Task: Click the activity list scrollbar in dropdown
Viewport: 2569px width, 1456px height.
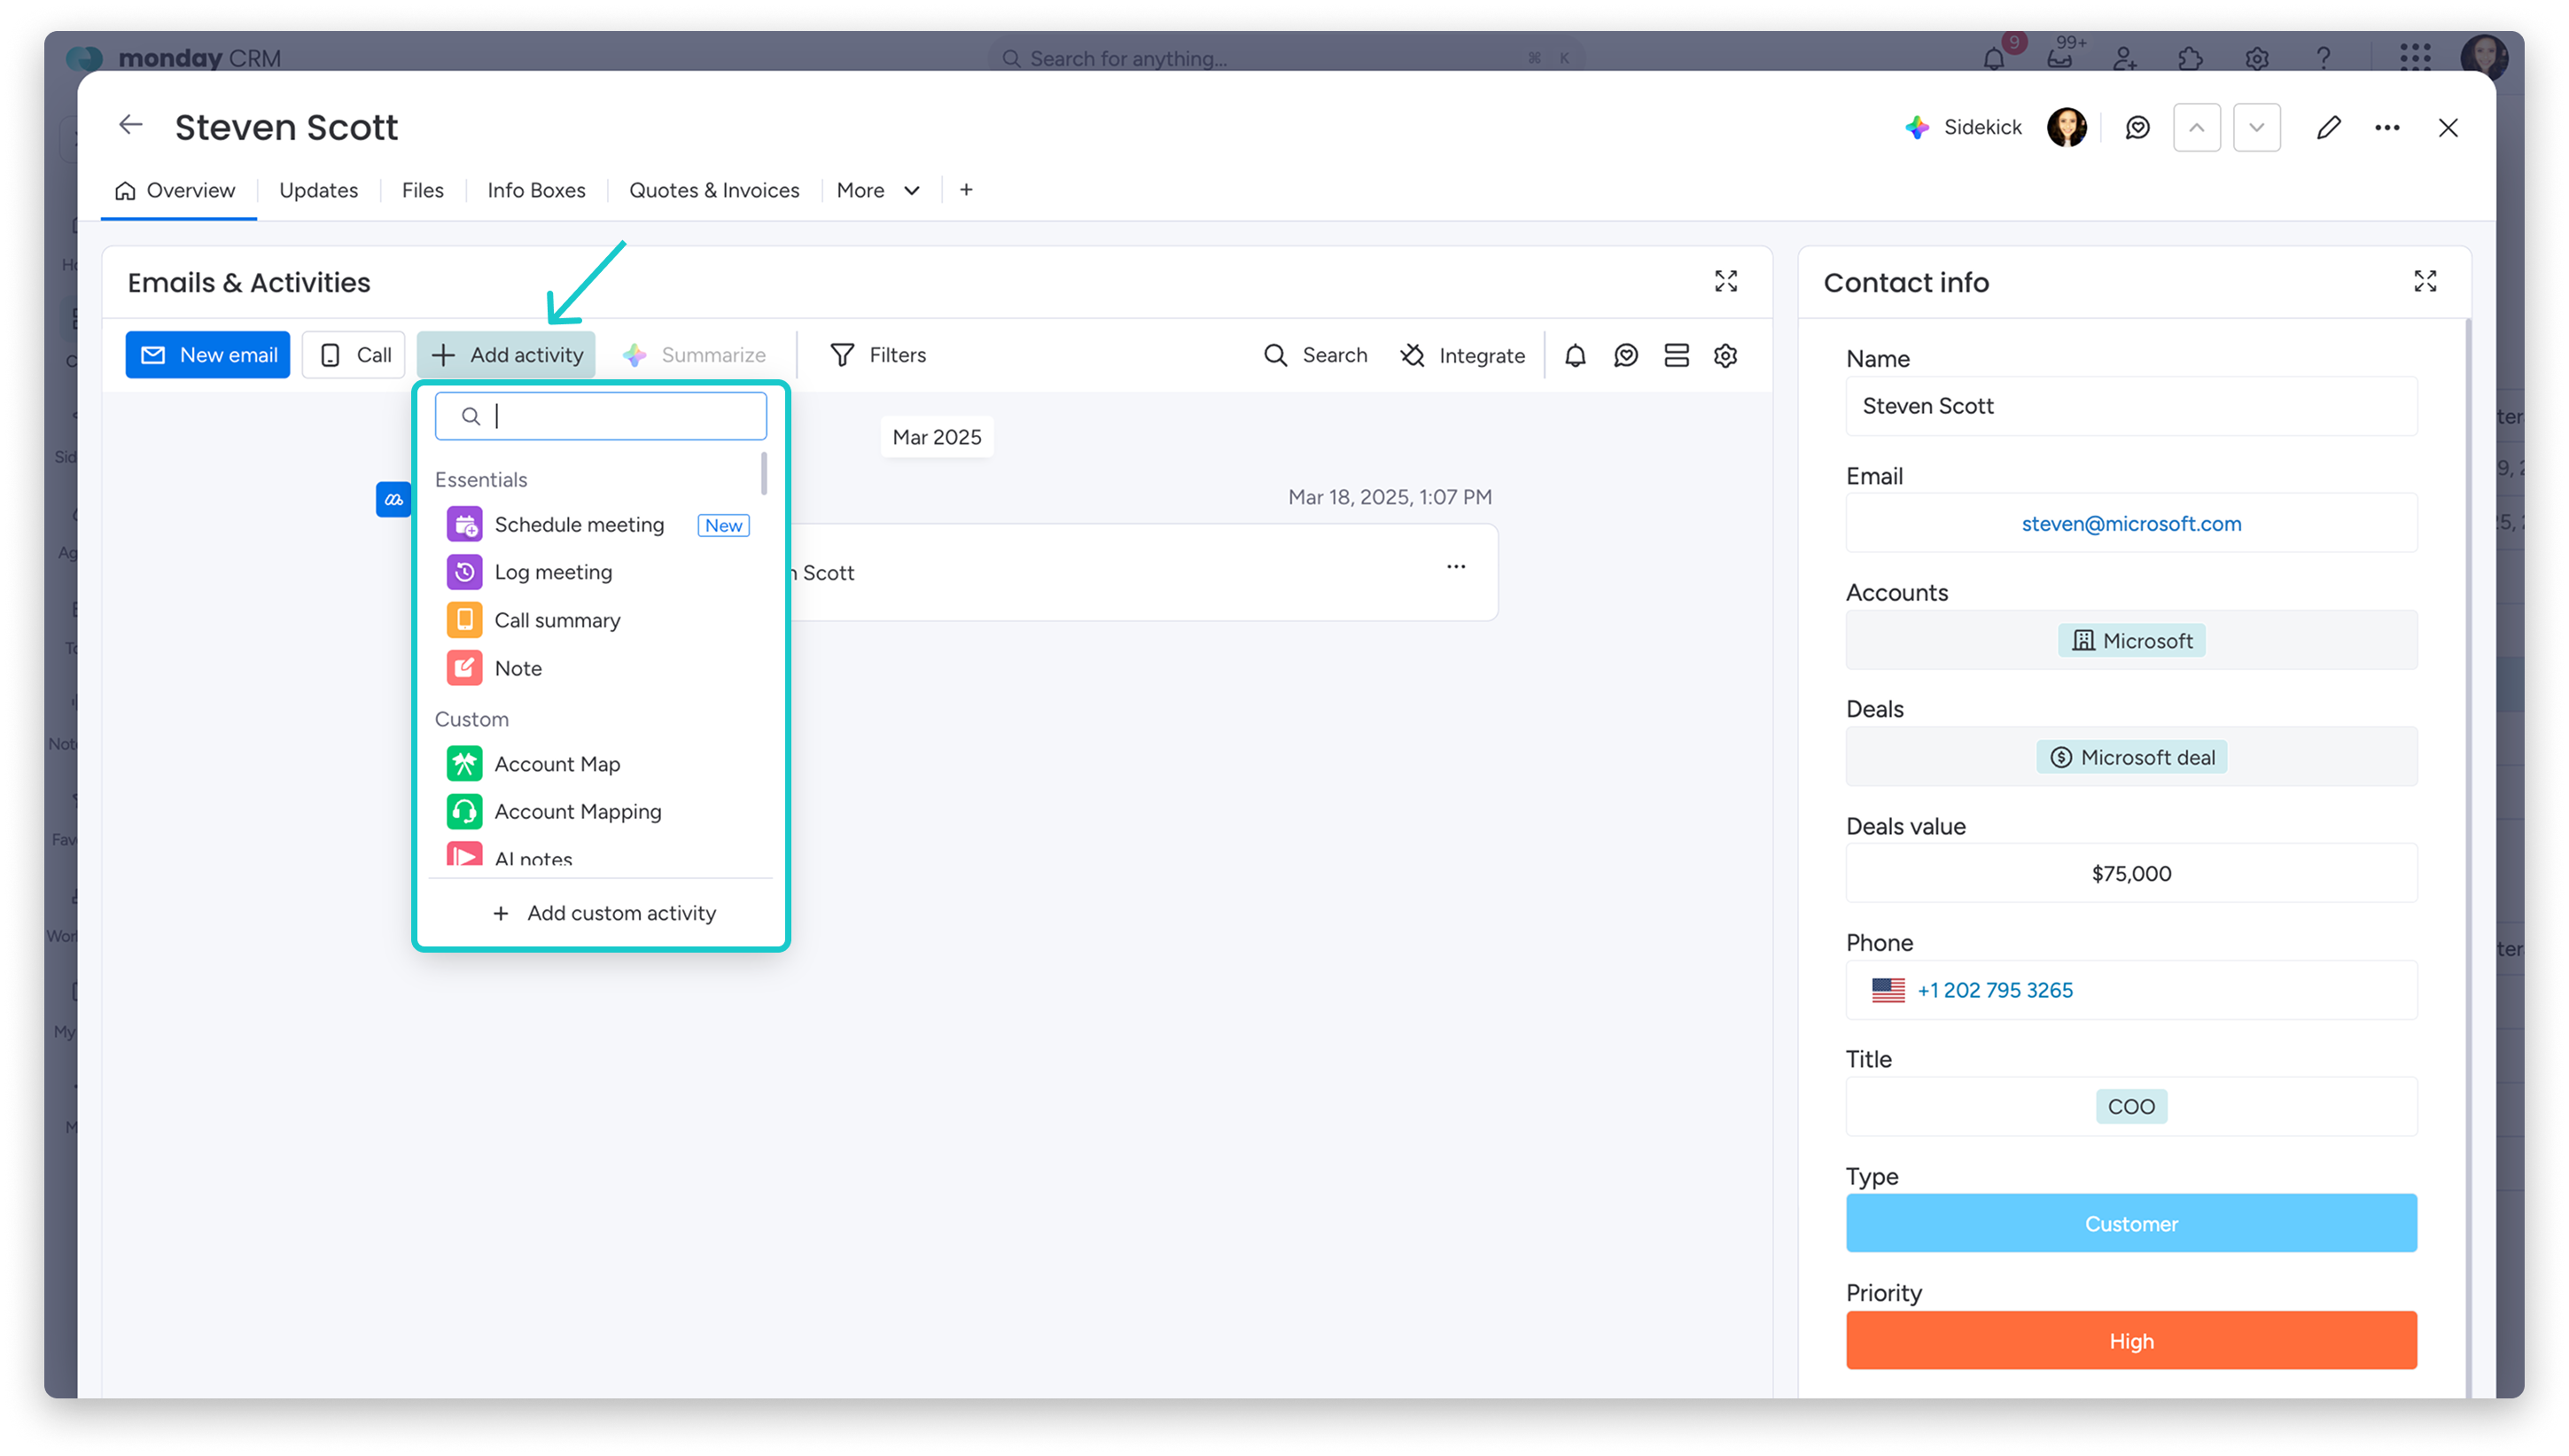Action: click(764, 473)
